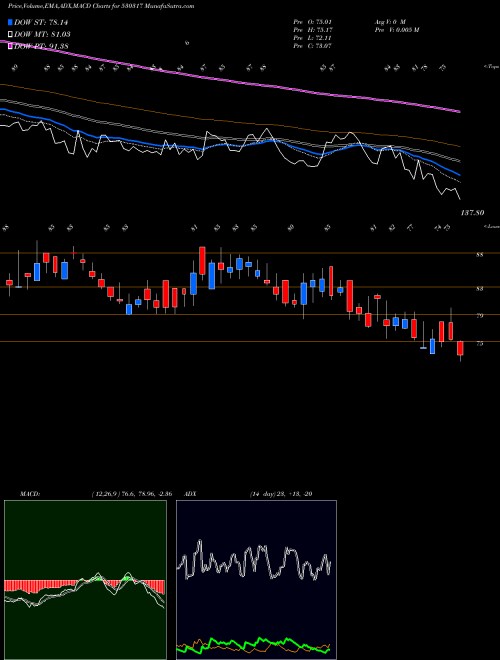
Task: Click the blue DOW ST legend swatch
Action: [x=11, y=22]
